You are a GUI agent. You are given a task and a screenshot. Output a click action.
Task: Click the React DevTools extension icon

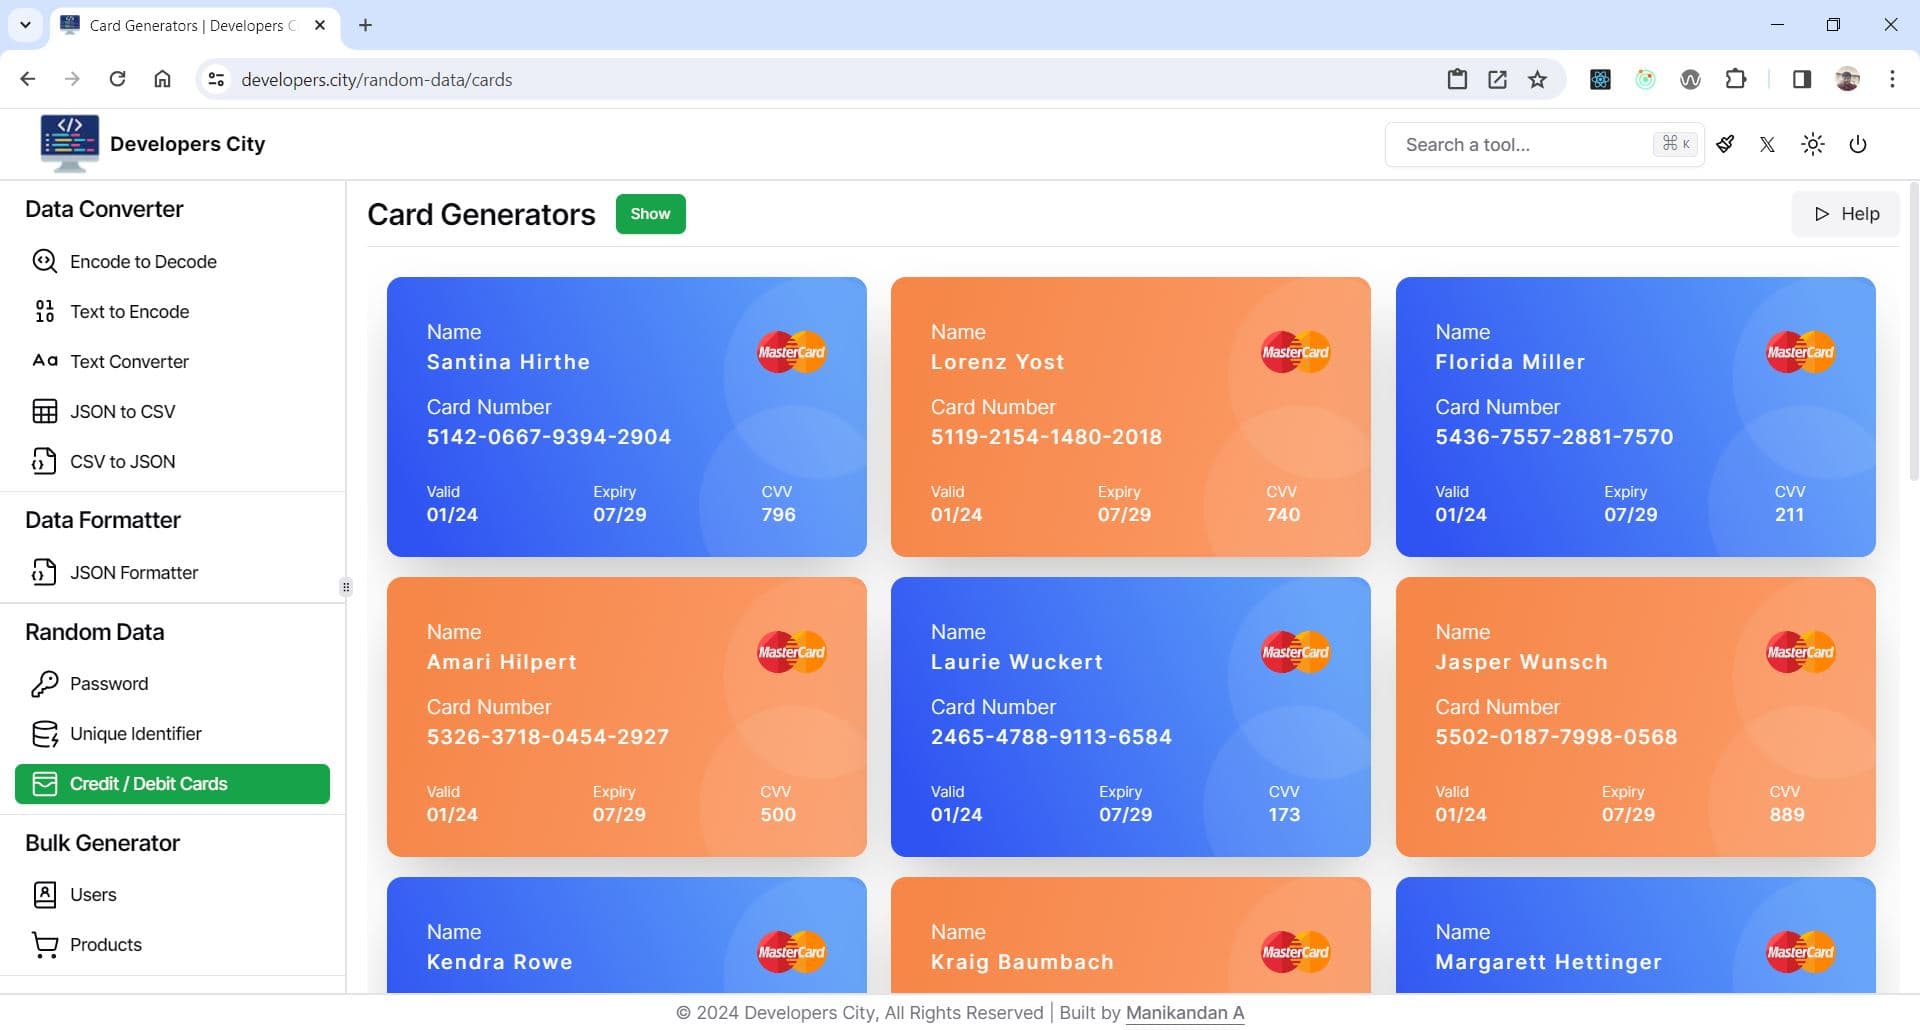click(x=1600, y=79)
